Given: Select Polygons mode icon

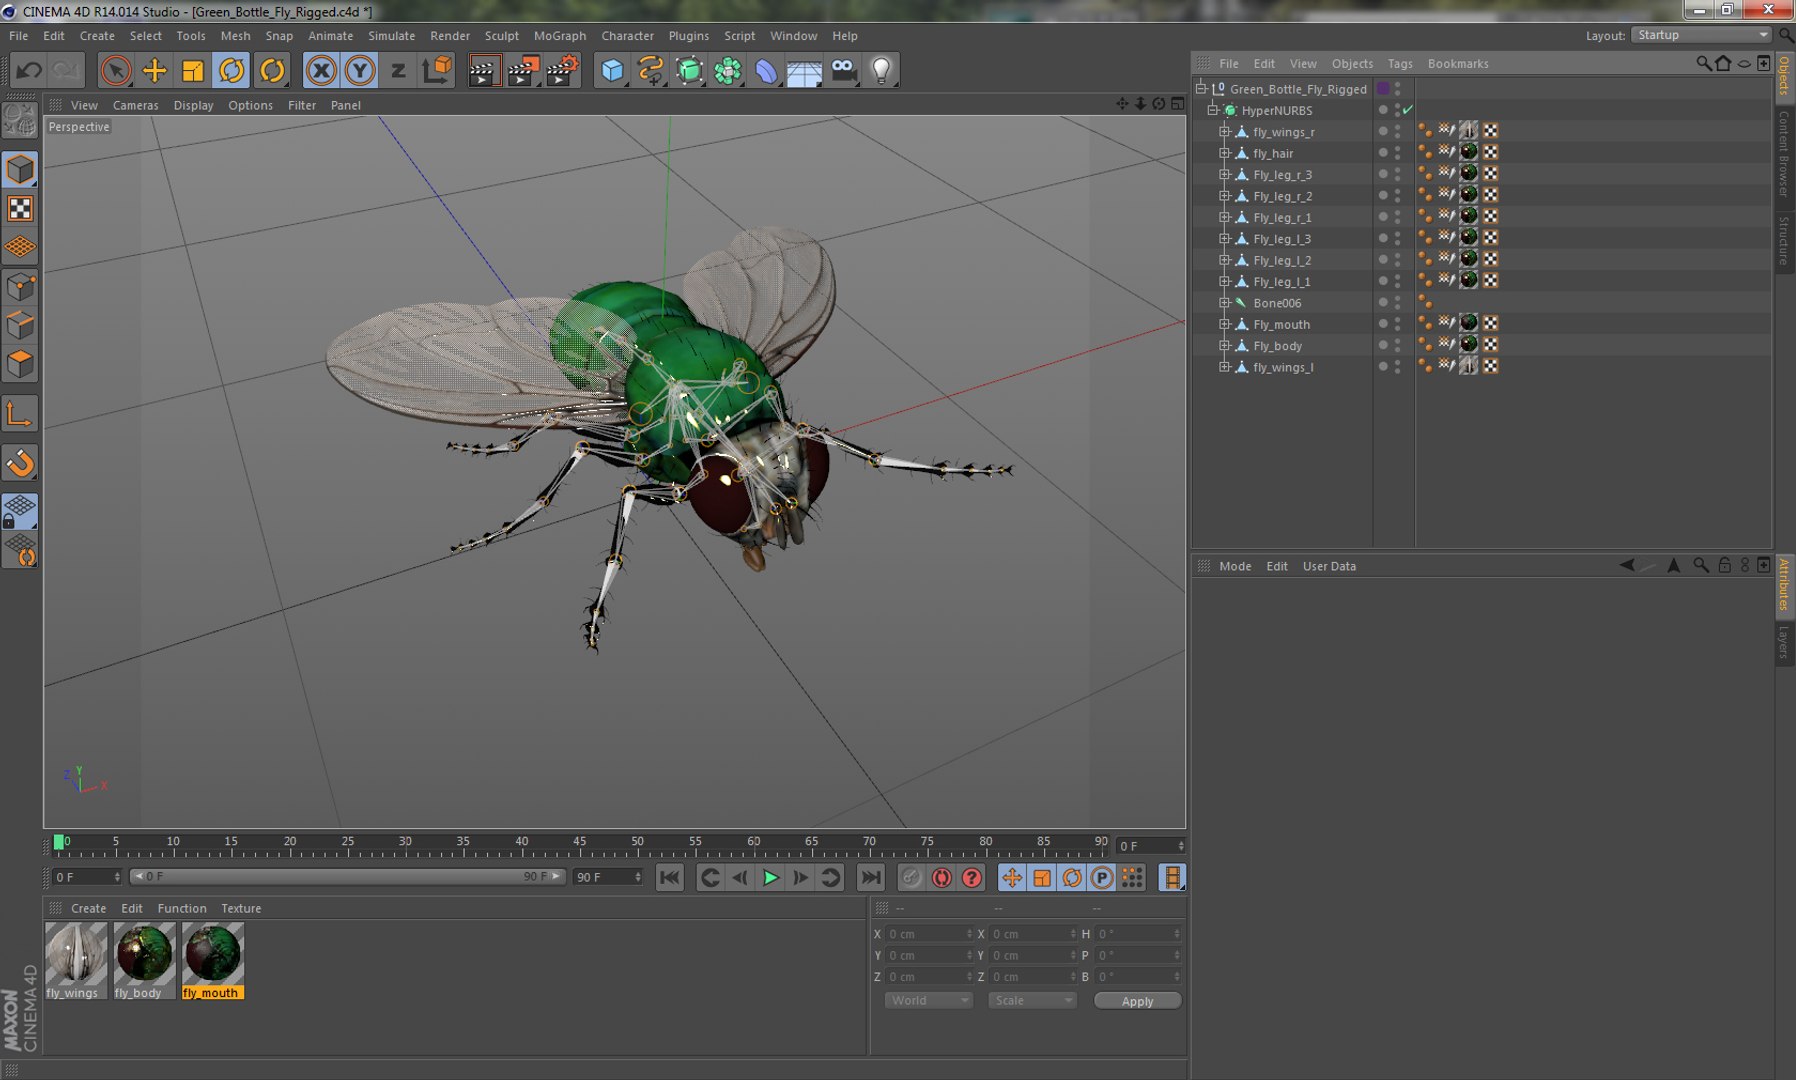Looking at the screenshot, I should [20, 364].
